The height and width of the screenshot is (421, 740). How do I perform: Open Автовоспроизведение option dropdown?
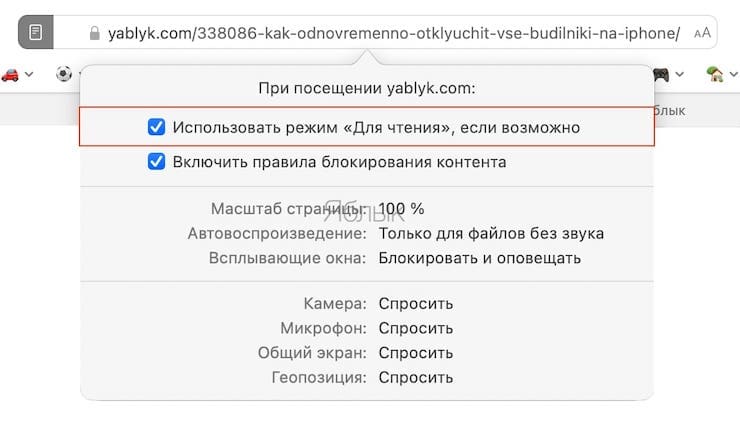491,233
